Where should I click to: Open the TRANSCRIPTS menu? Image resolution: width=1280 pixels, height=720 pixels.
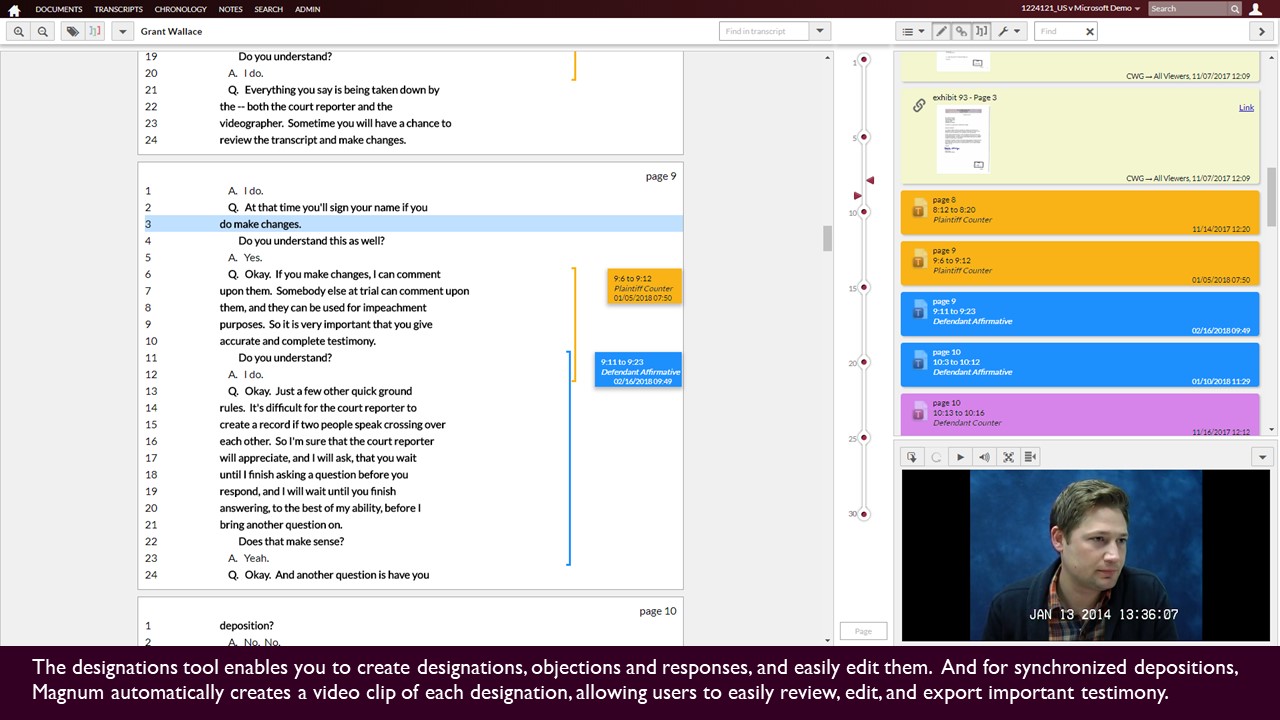(118, 9)
